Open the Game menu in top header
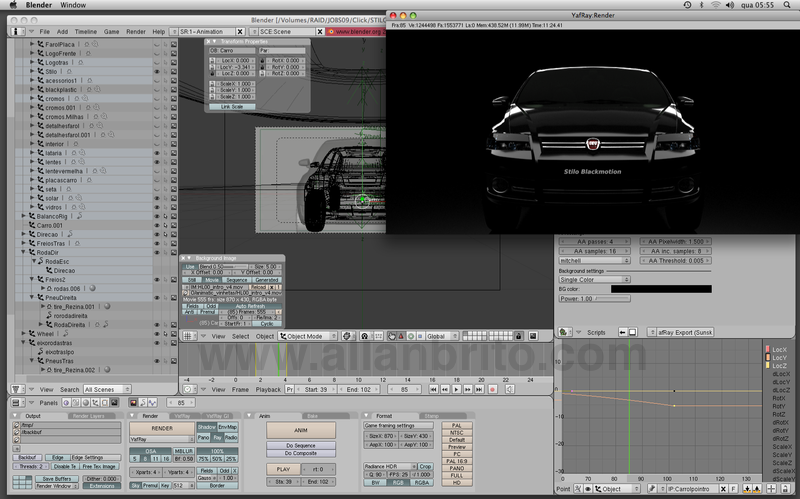The height and width of the screenshot is (499, 800). (x=111, y=32)
